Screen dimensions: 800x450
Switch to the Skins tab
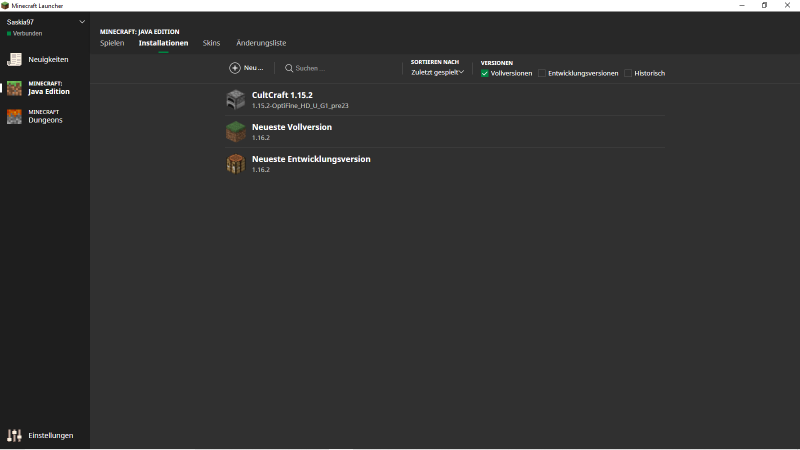click(211, 43)
